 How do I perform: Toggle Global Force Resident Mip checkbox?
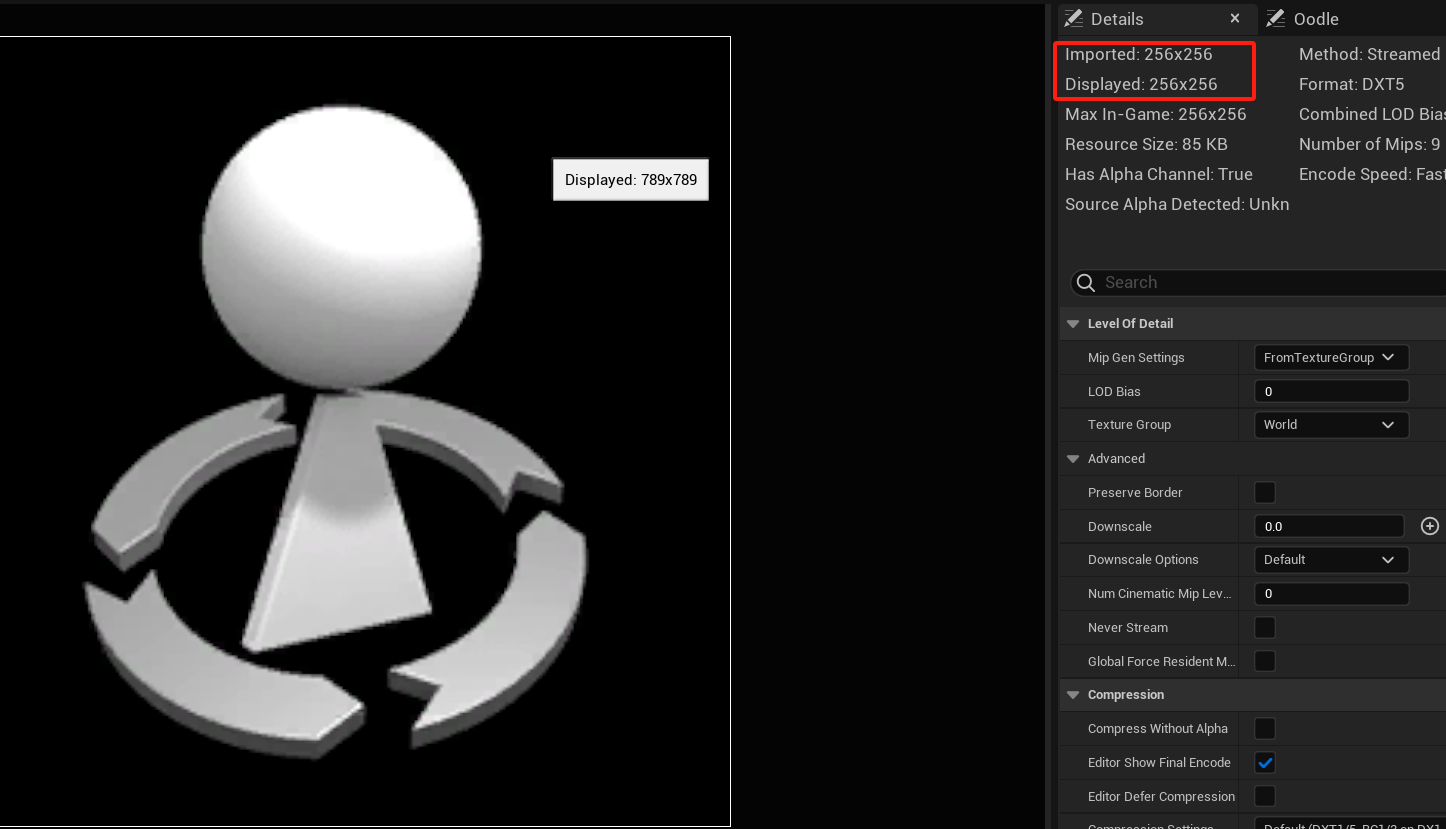pyautogui.click(x=1265, y=661)
